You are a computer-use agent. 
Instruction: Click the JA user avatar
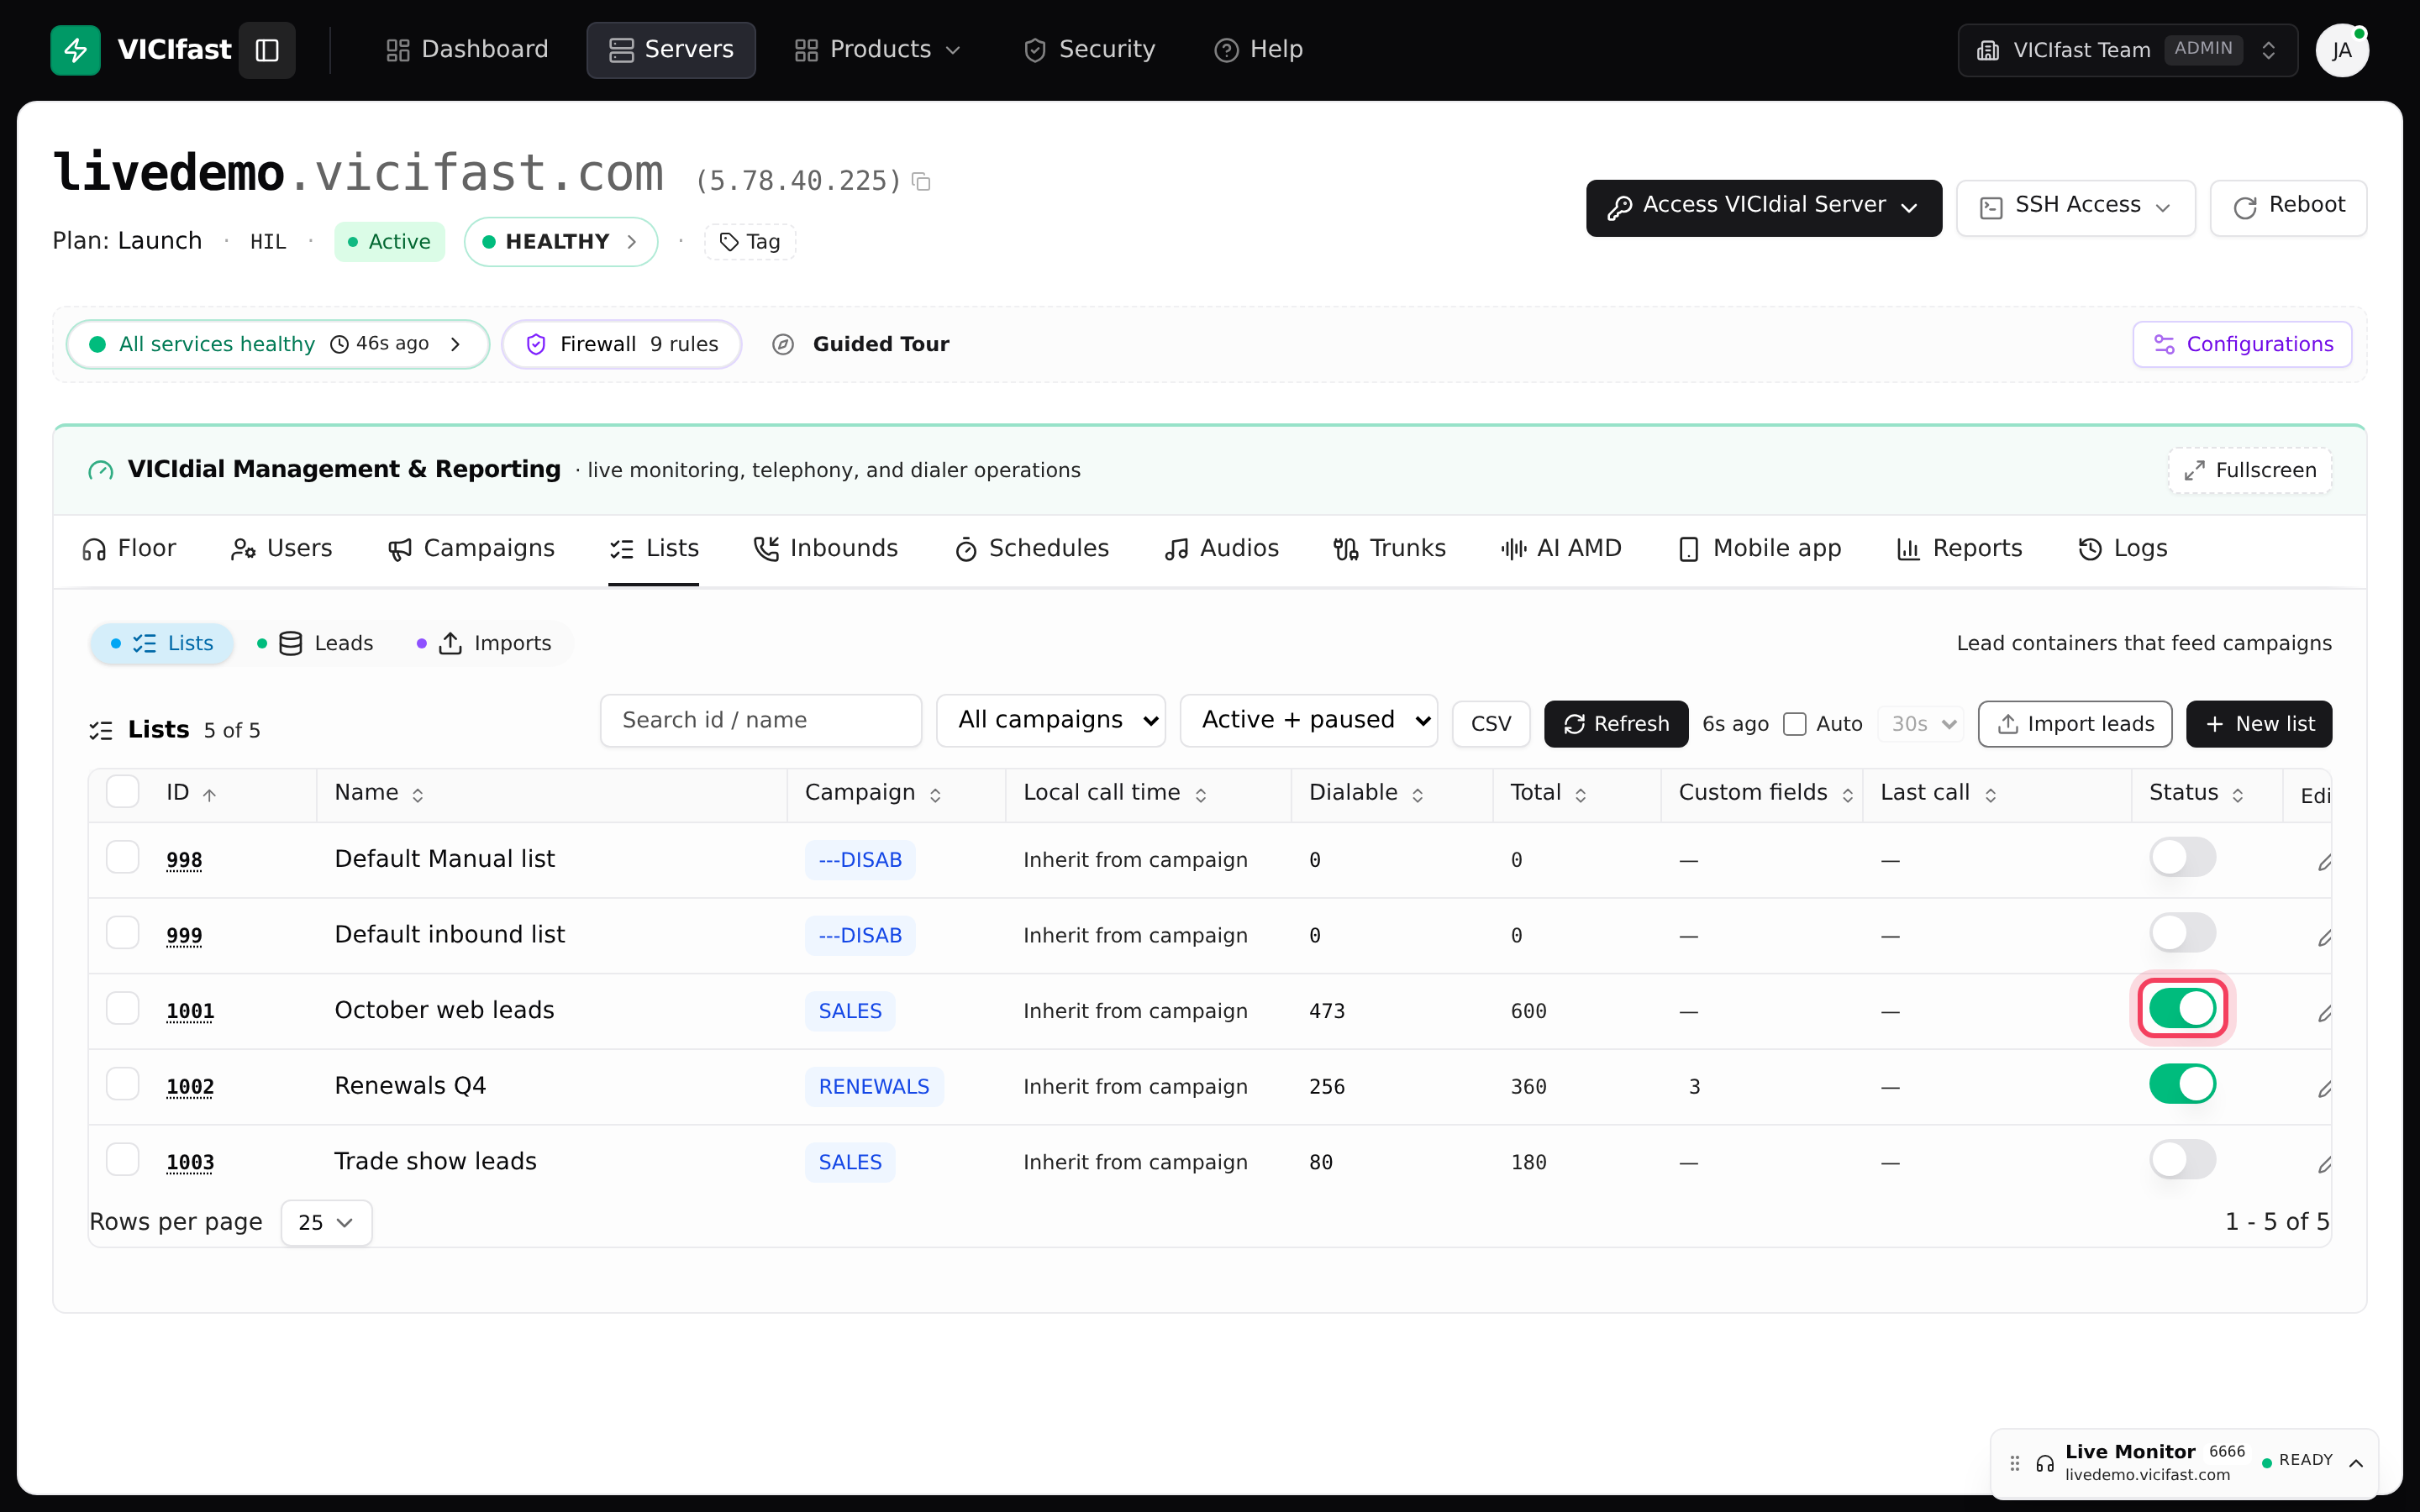[2341, 50]
